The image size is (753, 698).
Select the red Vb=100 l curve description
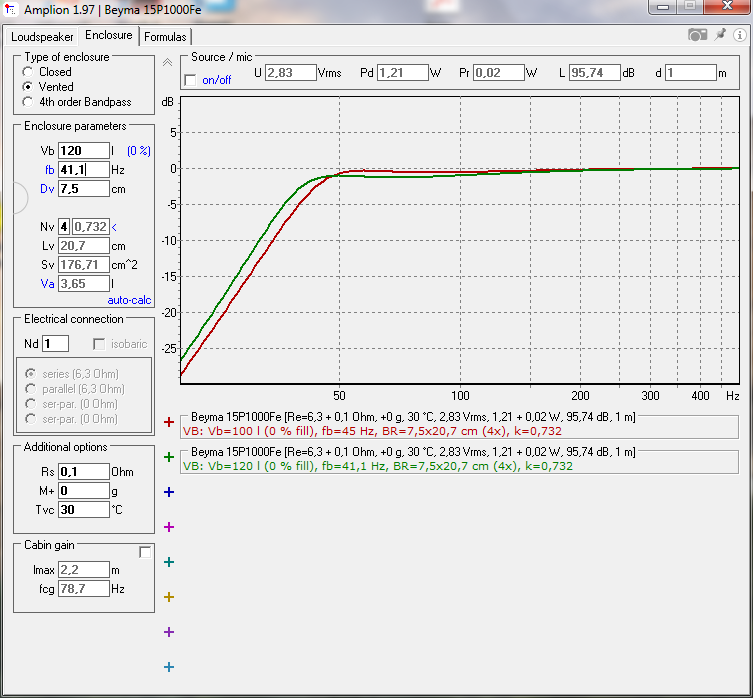(372, 431)
